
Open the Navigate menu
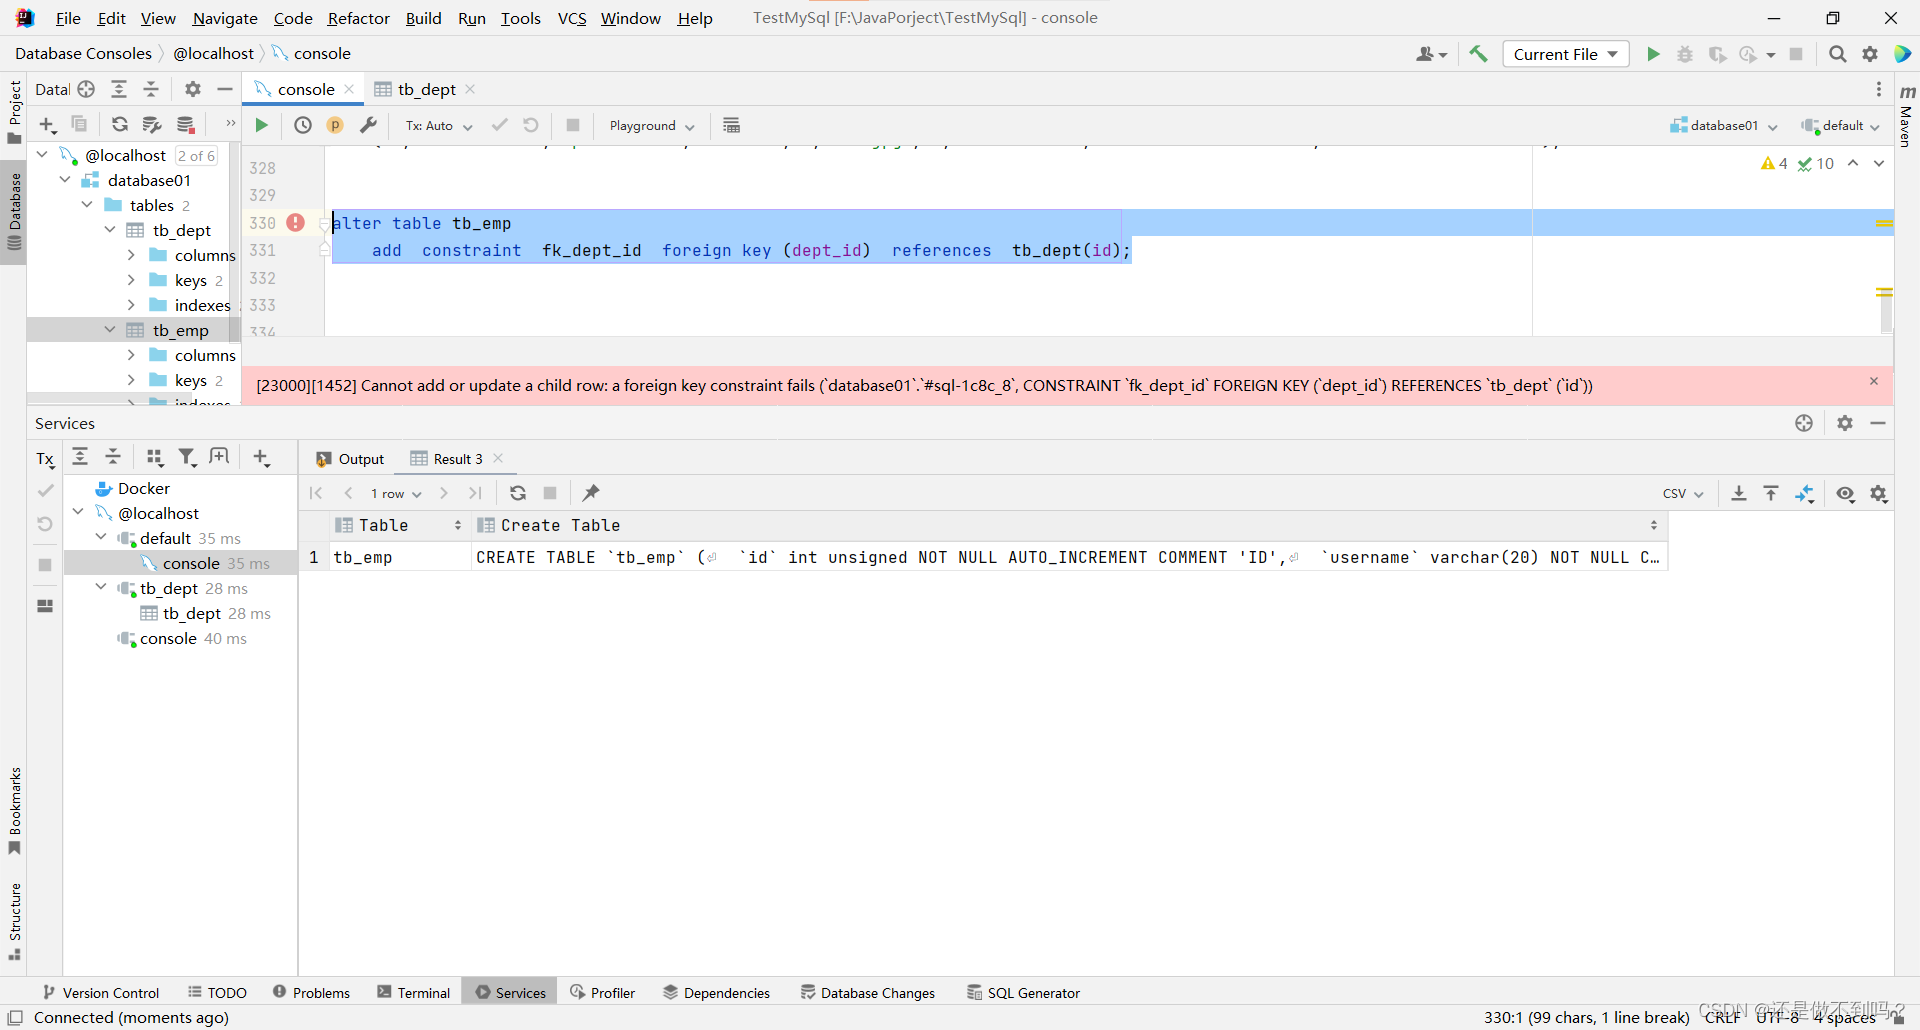(x=225, y=18)
